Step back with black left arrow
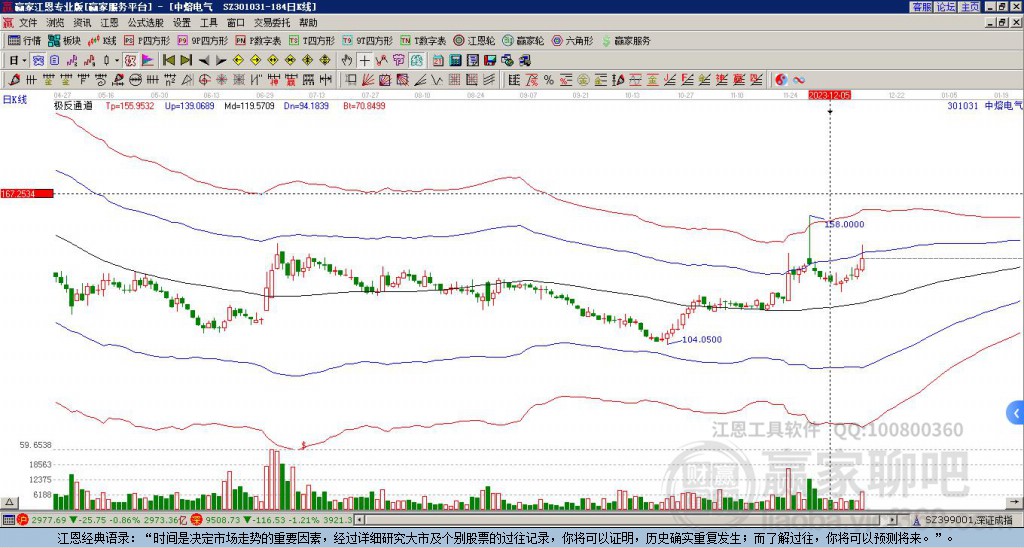 pos(204,61)
